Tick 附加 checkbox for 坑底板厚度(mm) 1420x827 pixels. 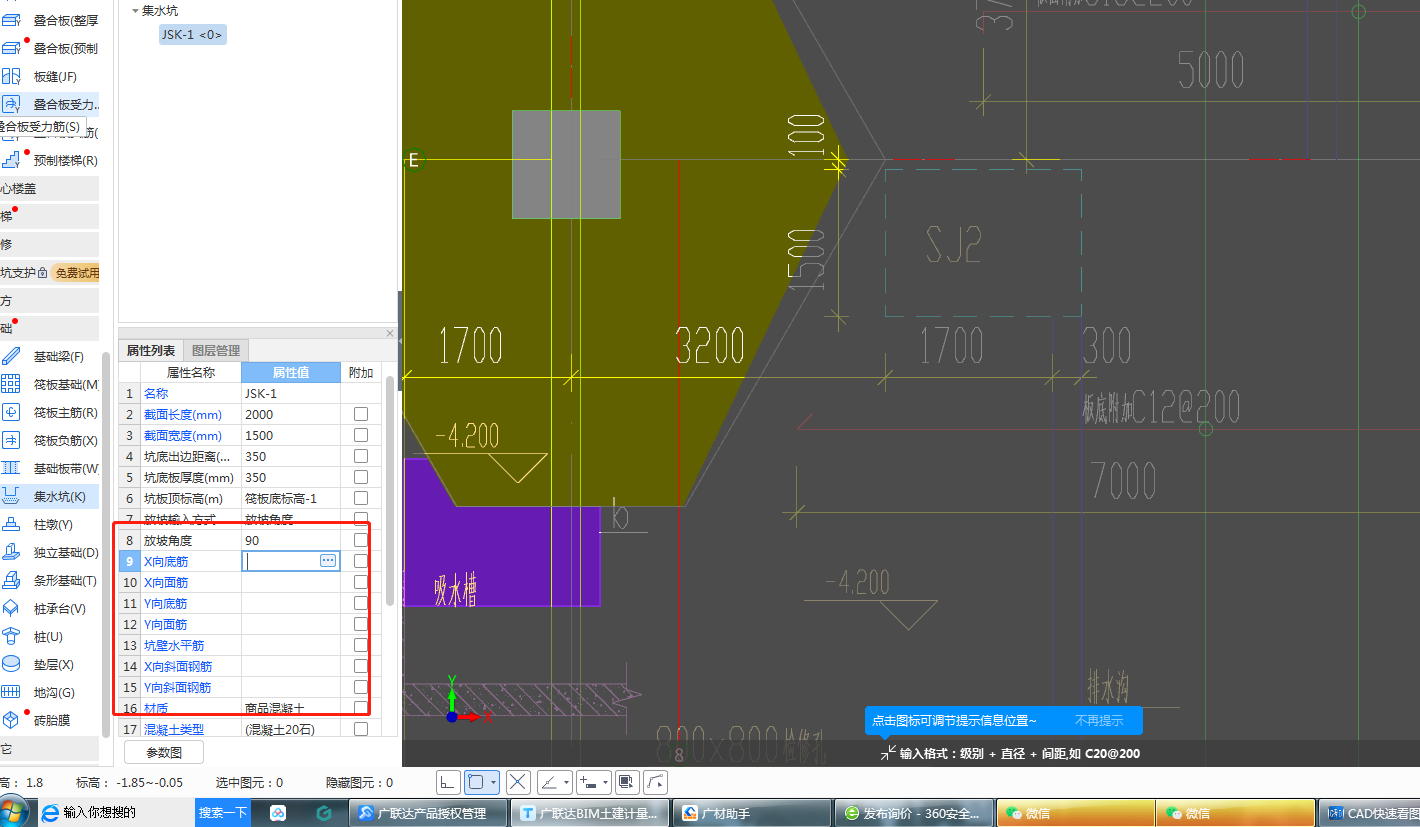click(x=361, y=477)
